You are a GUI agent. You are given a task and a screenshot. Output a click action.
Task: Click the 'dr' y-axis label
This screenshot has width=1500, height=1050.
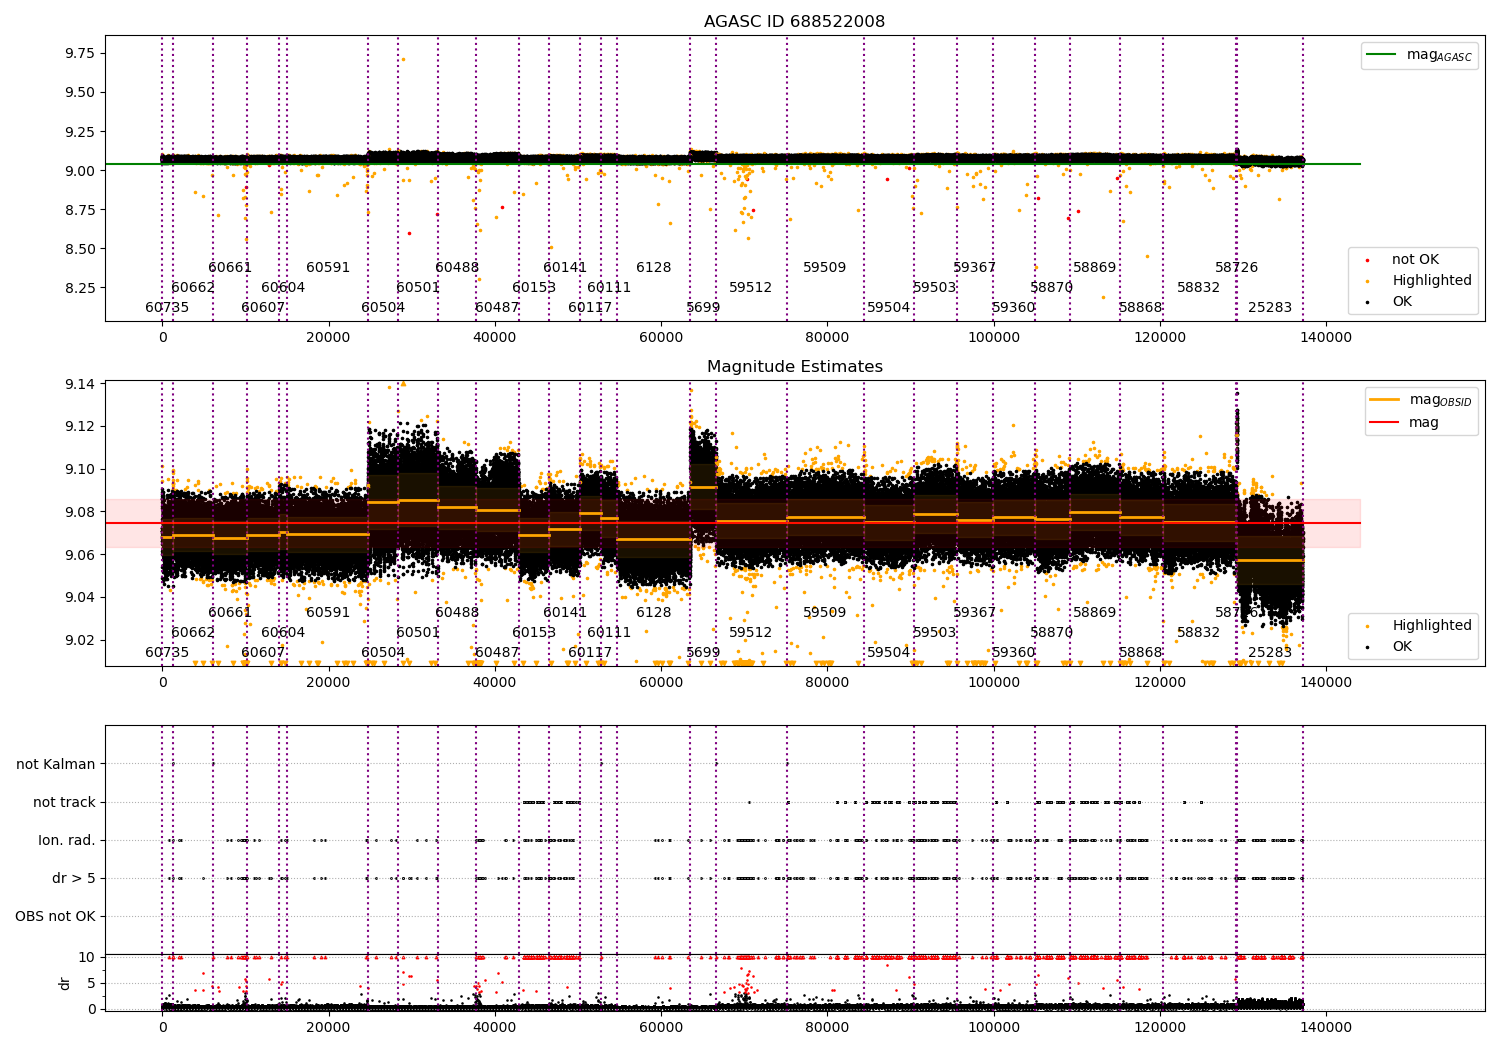(x=65, y=983)
